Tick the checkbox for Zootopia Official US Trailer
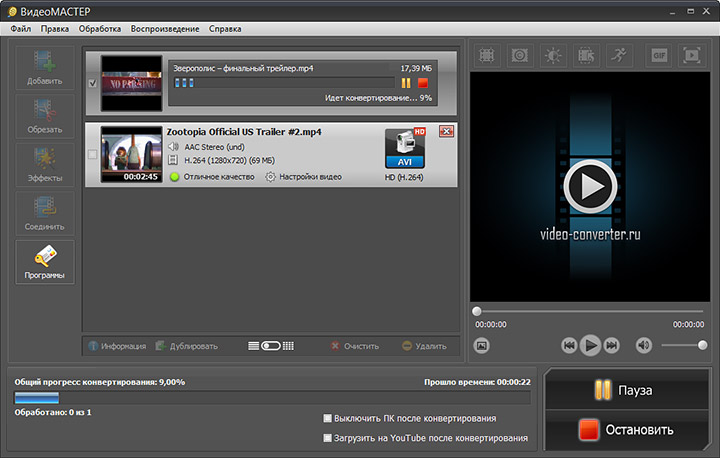The width and height of the screenshot is (720, 458). pos(93,154)
